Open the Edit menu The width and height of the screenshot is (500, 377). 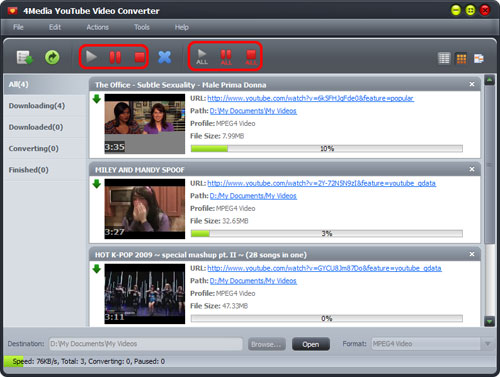click(x=55, y=27)
